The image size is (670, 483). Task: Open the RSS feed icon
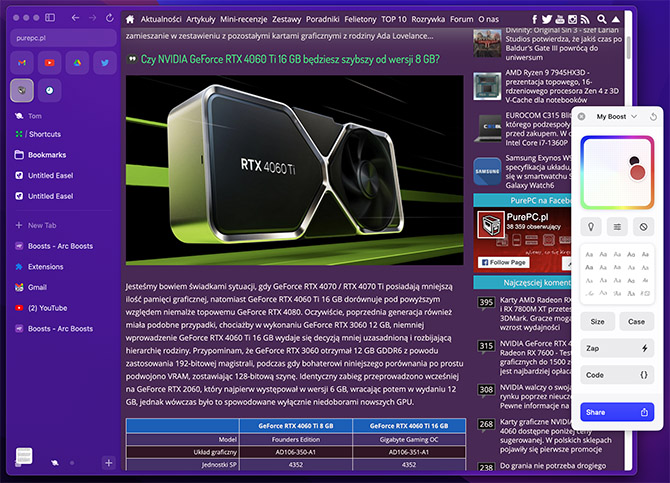[x=585, y=19]
